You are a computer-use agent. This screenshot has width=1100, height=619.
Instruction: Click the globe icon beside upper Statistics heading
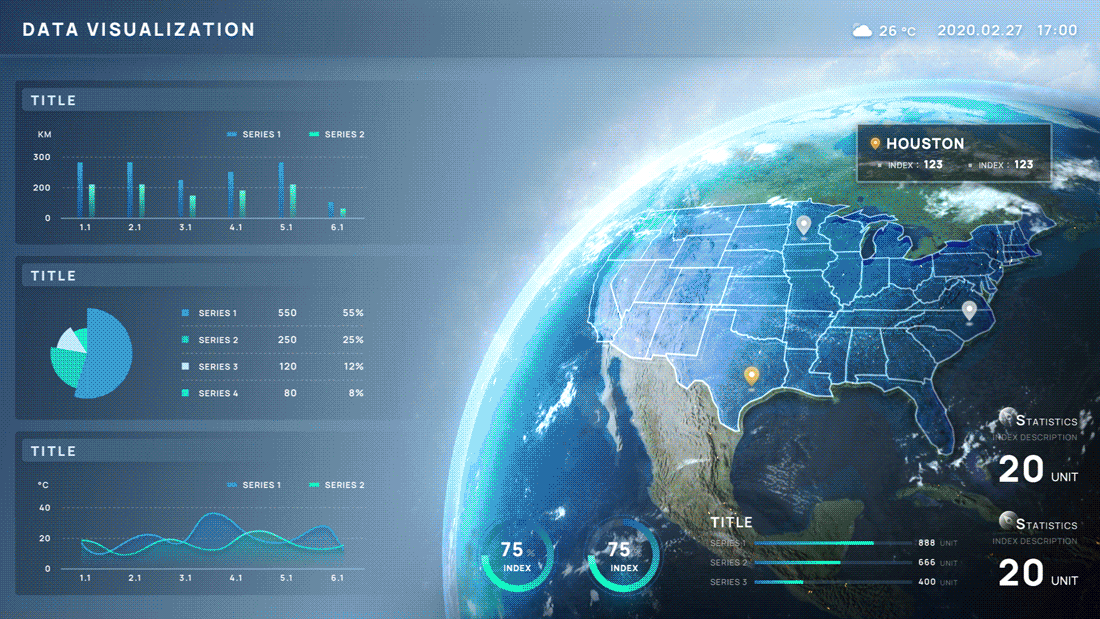pos(1007,417)
